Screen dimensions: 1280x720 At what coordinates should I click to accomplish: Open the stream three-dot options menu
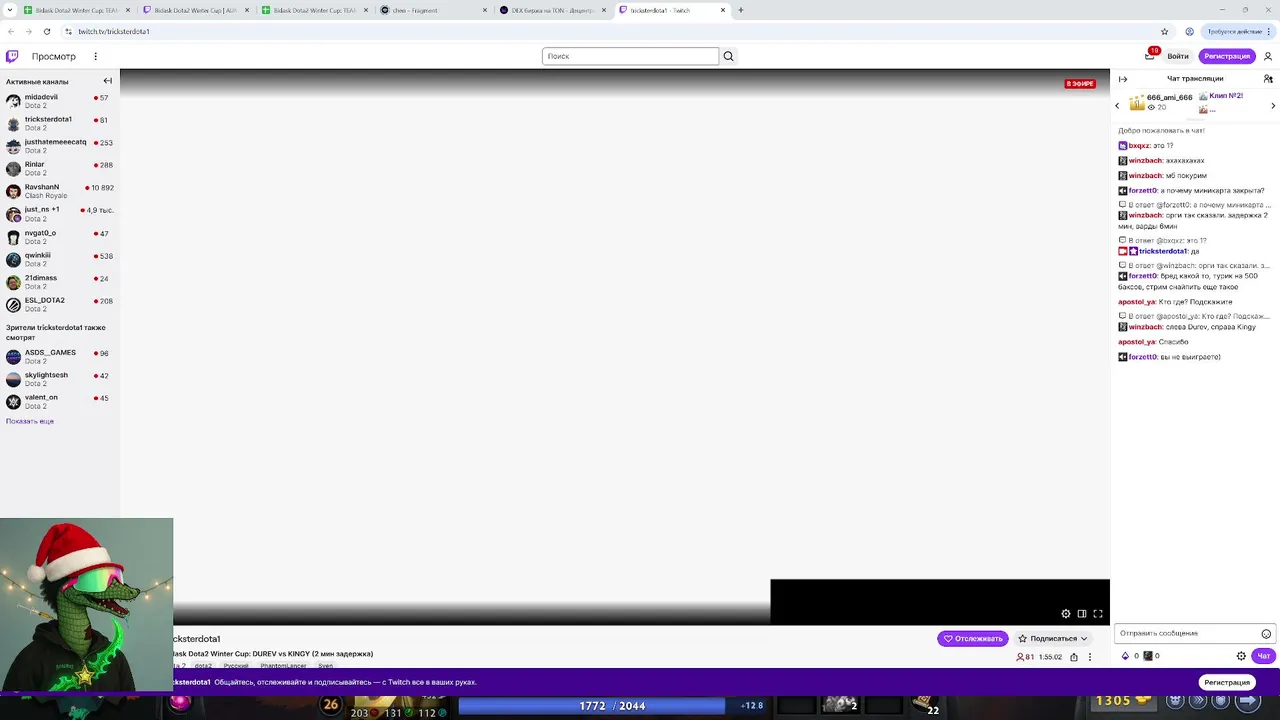(x=1090, y=657)
